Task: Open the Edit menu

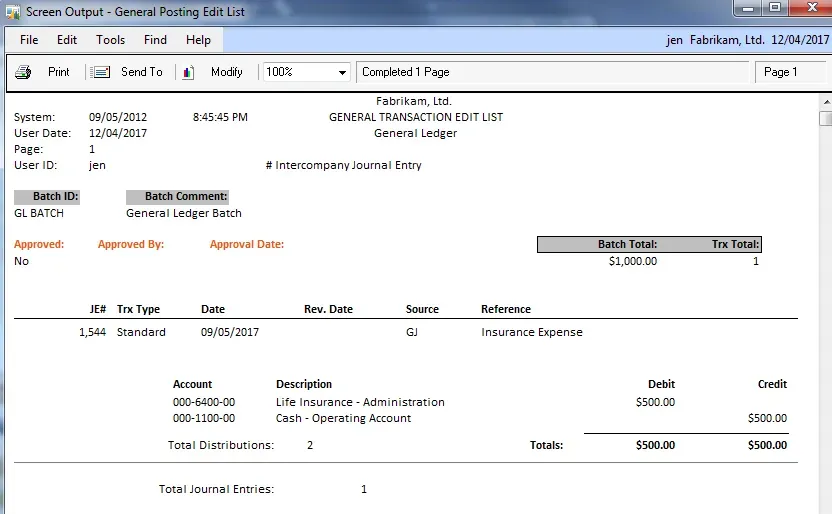Action: (x=67, y=40)
